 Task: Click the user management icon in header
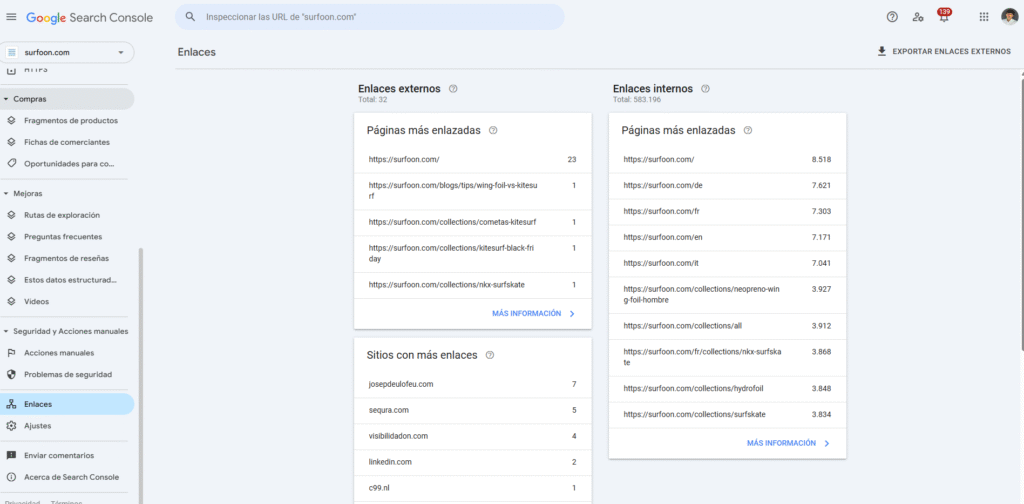(918, 17)
